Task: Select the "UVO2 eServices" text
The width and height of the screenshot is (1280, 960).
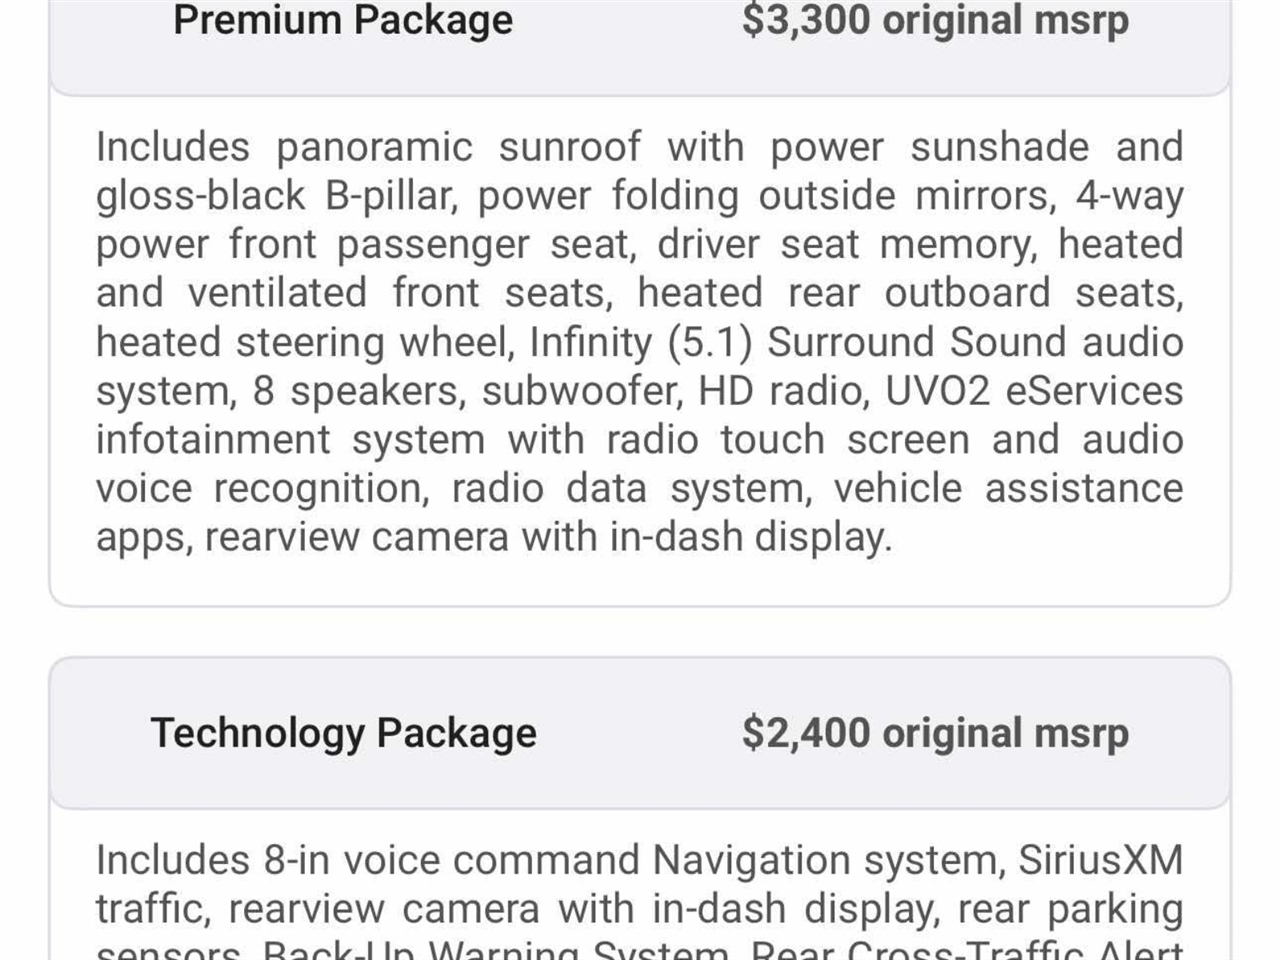Action: coord(1034,391)
